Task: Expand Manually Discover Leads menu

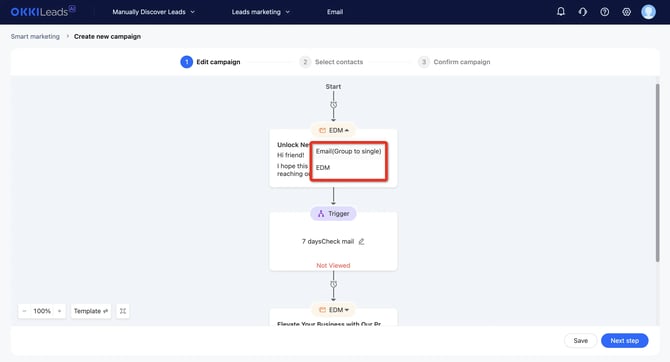Action: 153,12
